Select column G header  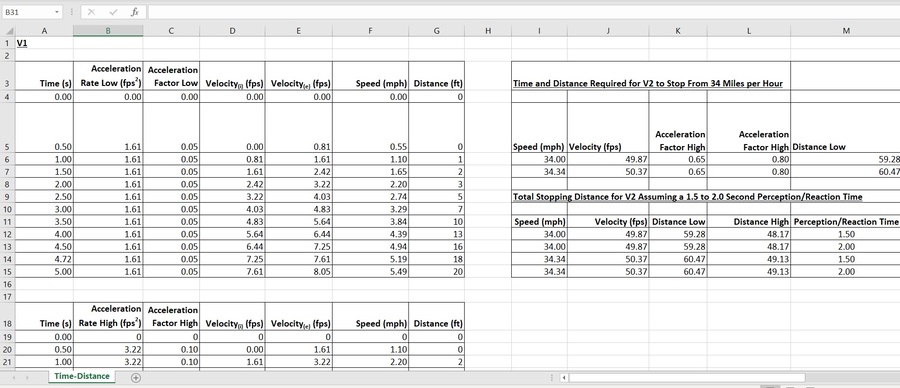coord(436,32)
